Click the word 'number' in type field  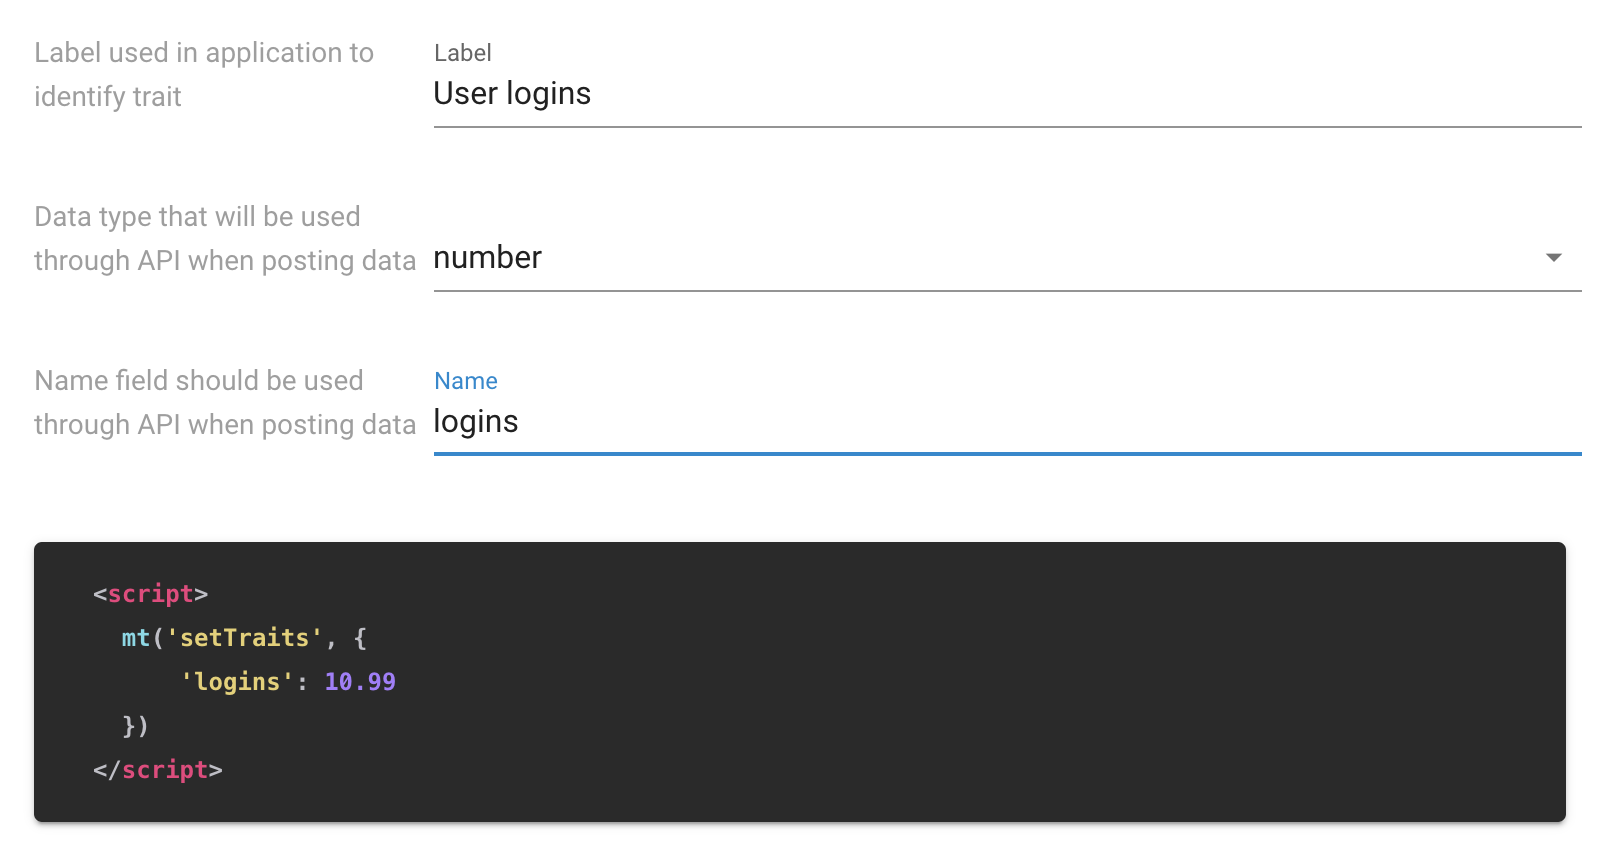click(488, 258)
